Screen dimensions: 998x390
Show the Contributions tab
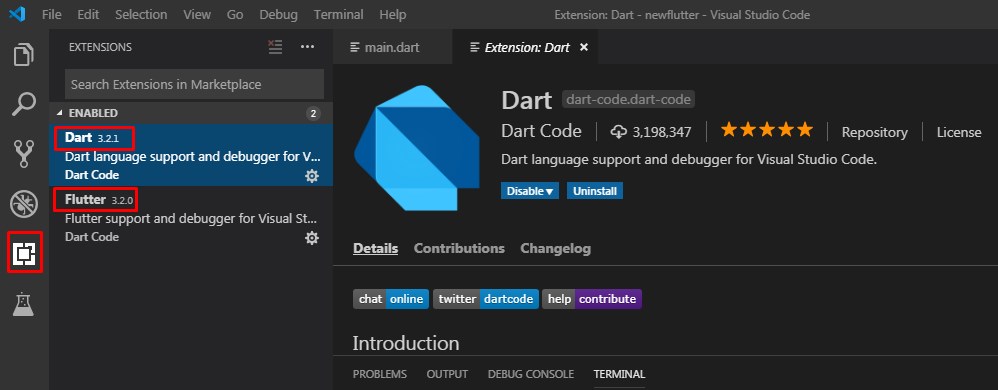[459, 248]
